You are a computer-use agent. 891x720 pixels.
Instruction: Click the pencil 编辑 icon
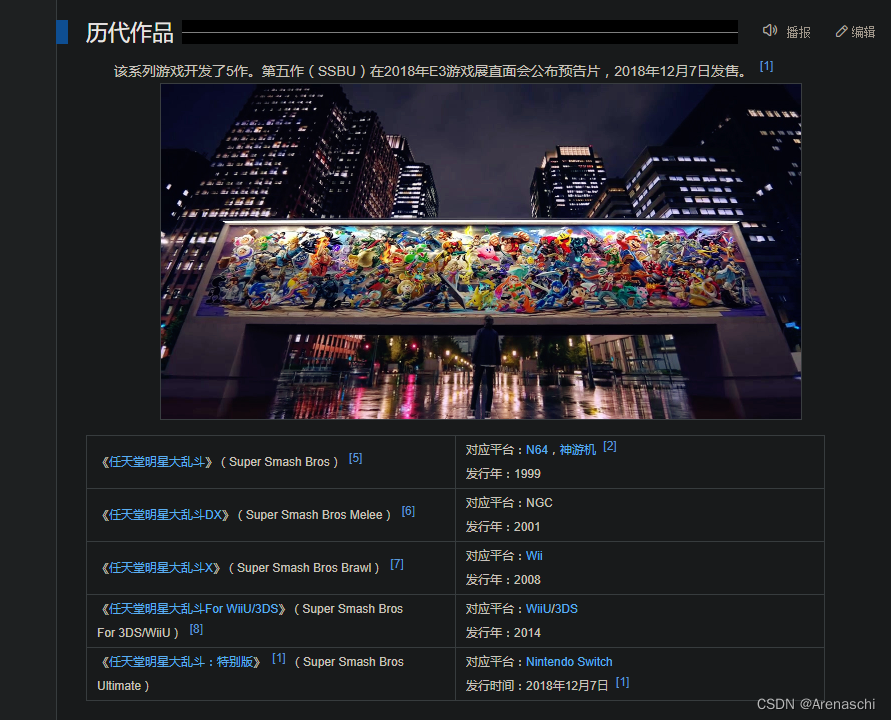click(x=842, y=31)
